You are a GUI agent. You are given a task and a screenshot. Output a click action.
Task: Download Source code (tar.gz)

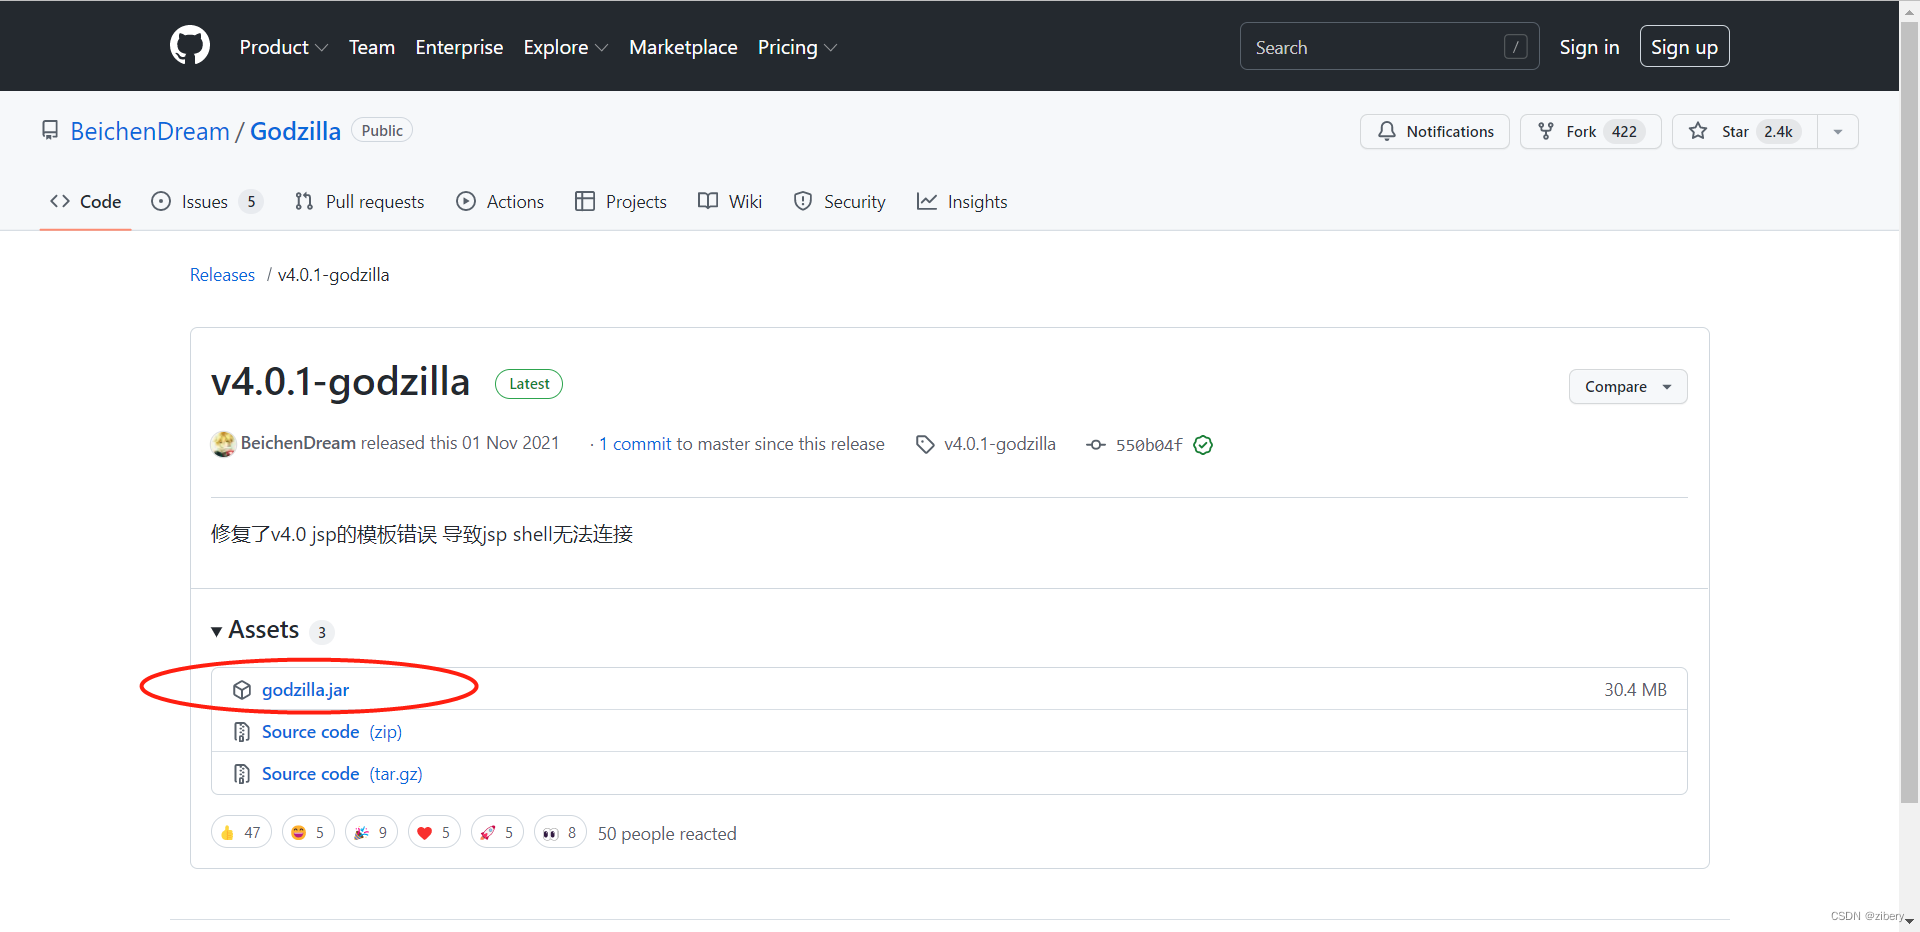(342, 774)
